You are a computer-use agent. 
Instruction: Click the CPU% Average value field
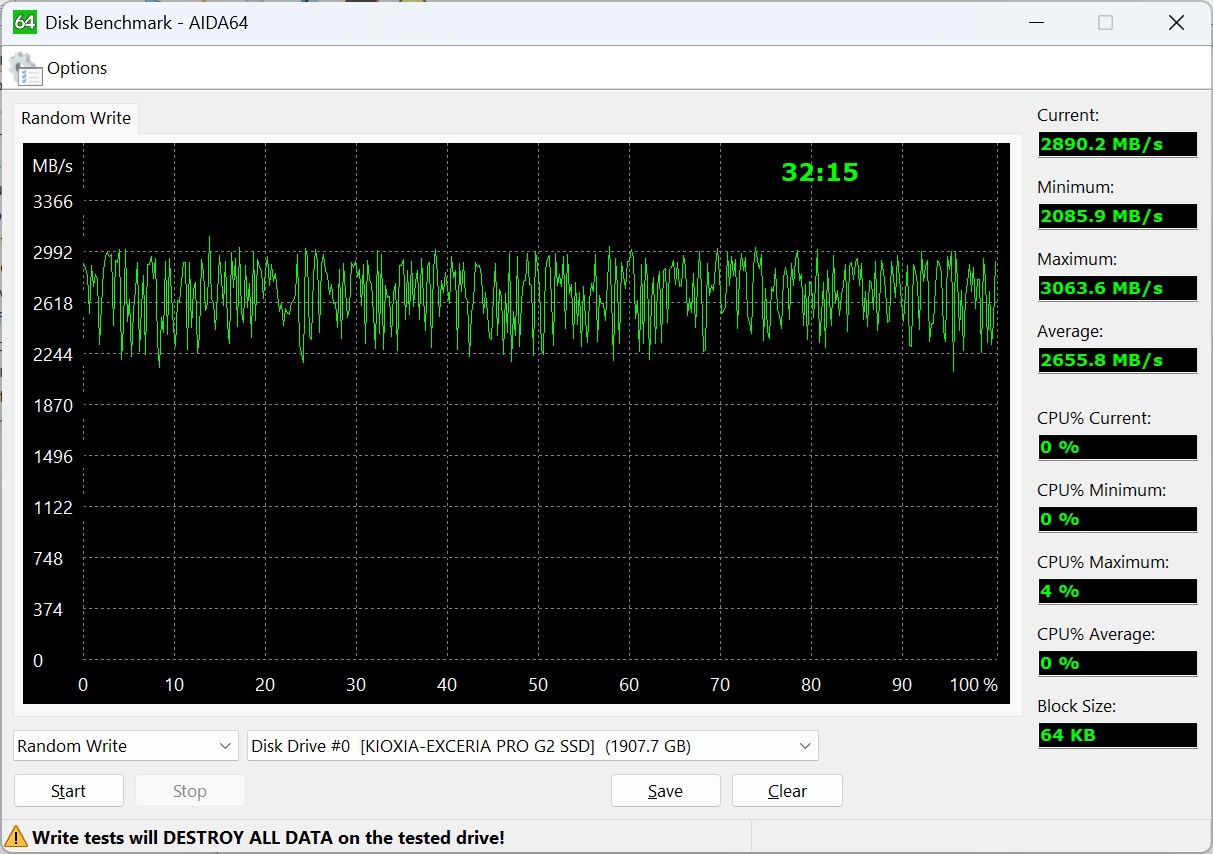(x=1117, y=663)
